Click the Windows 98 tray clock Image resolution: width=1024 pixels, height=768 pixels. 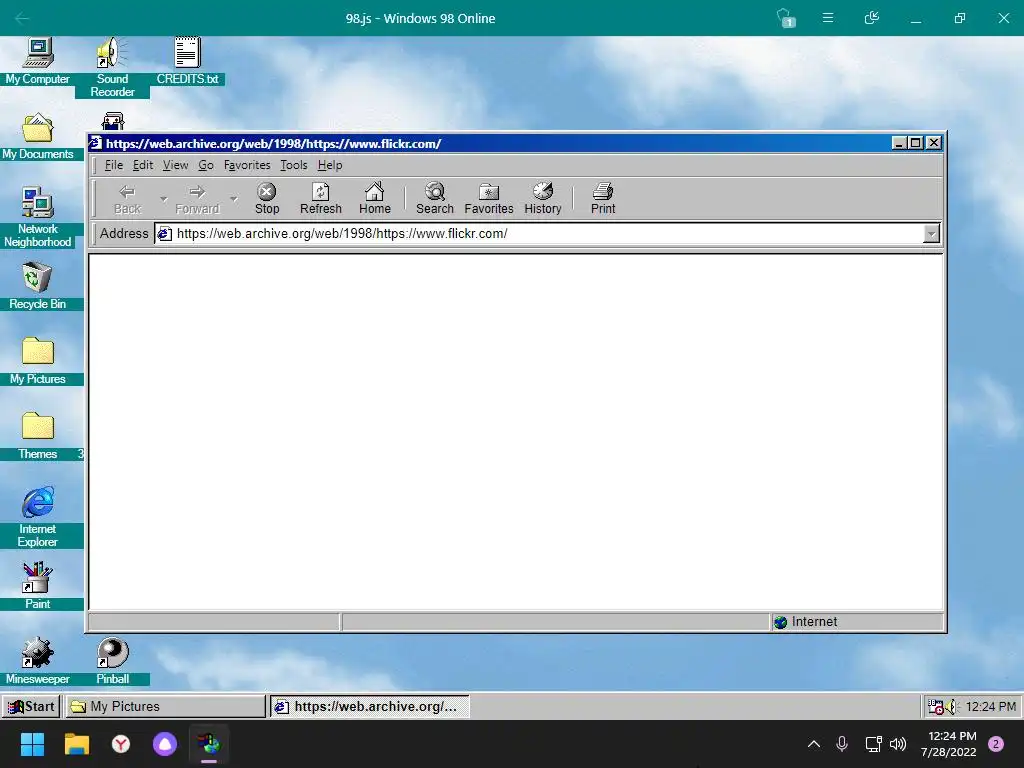pyautogui.click(x=991, y=707)
